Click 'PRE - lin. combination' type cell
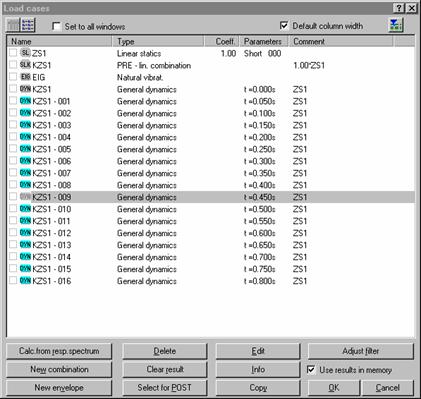 tap(154, 65)
